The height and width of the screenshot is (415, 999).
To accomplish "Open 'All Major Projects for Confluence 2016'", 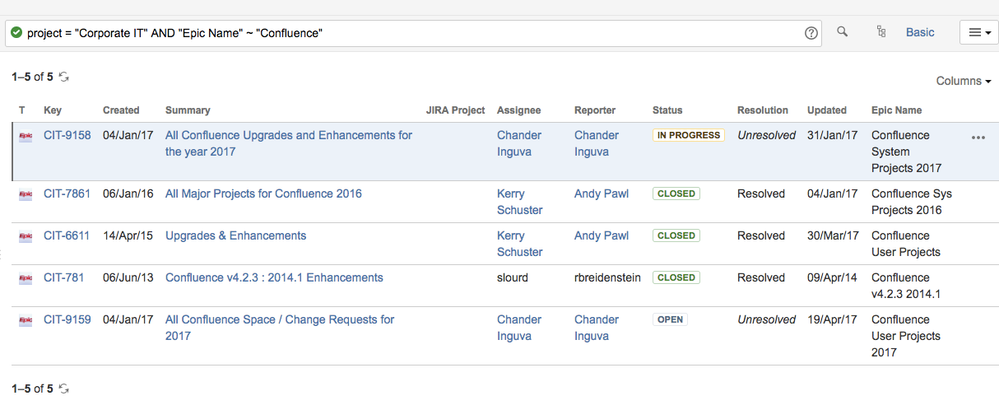I will click(x=263, y=193).
